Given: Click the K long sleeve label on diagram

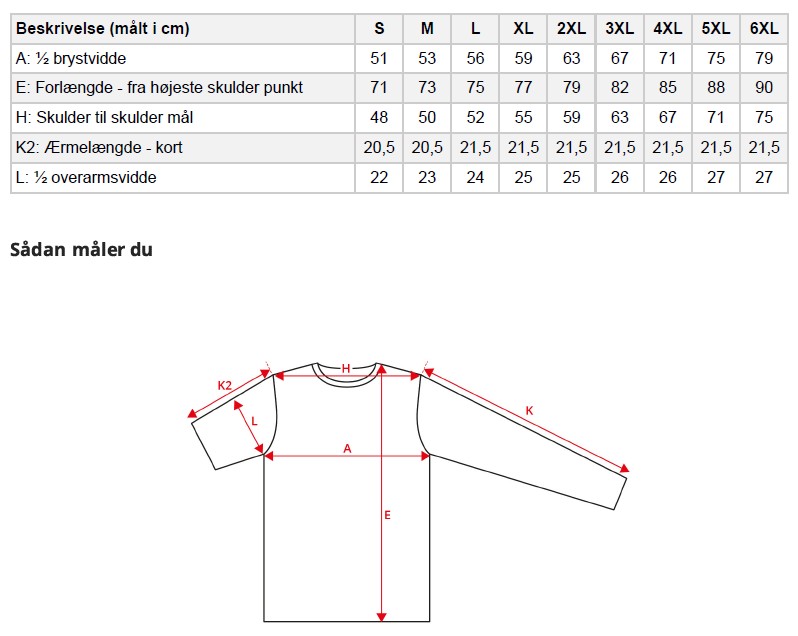Looking at the screenshot, I should pyautogui.click(x=529, y=410).
